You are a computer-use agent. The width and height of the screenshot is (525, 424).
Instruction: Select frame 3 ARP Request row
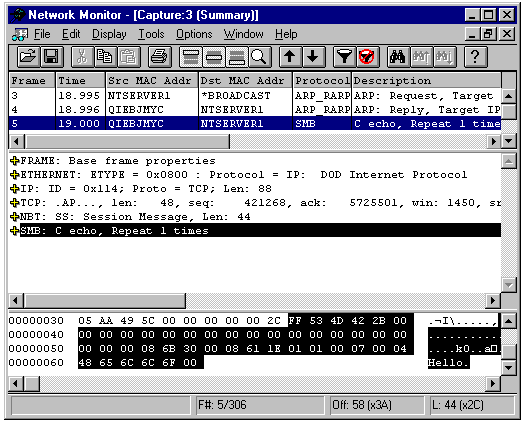[x=255, y=96]
